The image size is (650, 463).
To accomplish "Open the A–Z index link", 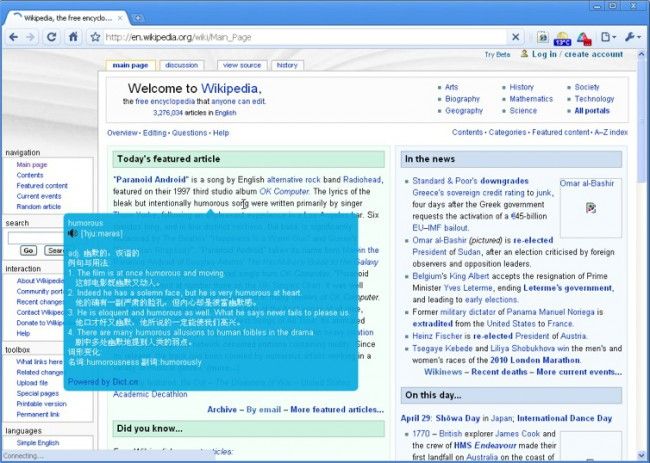I will point(611,132).
